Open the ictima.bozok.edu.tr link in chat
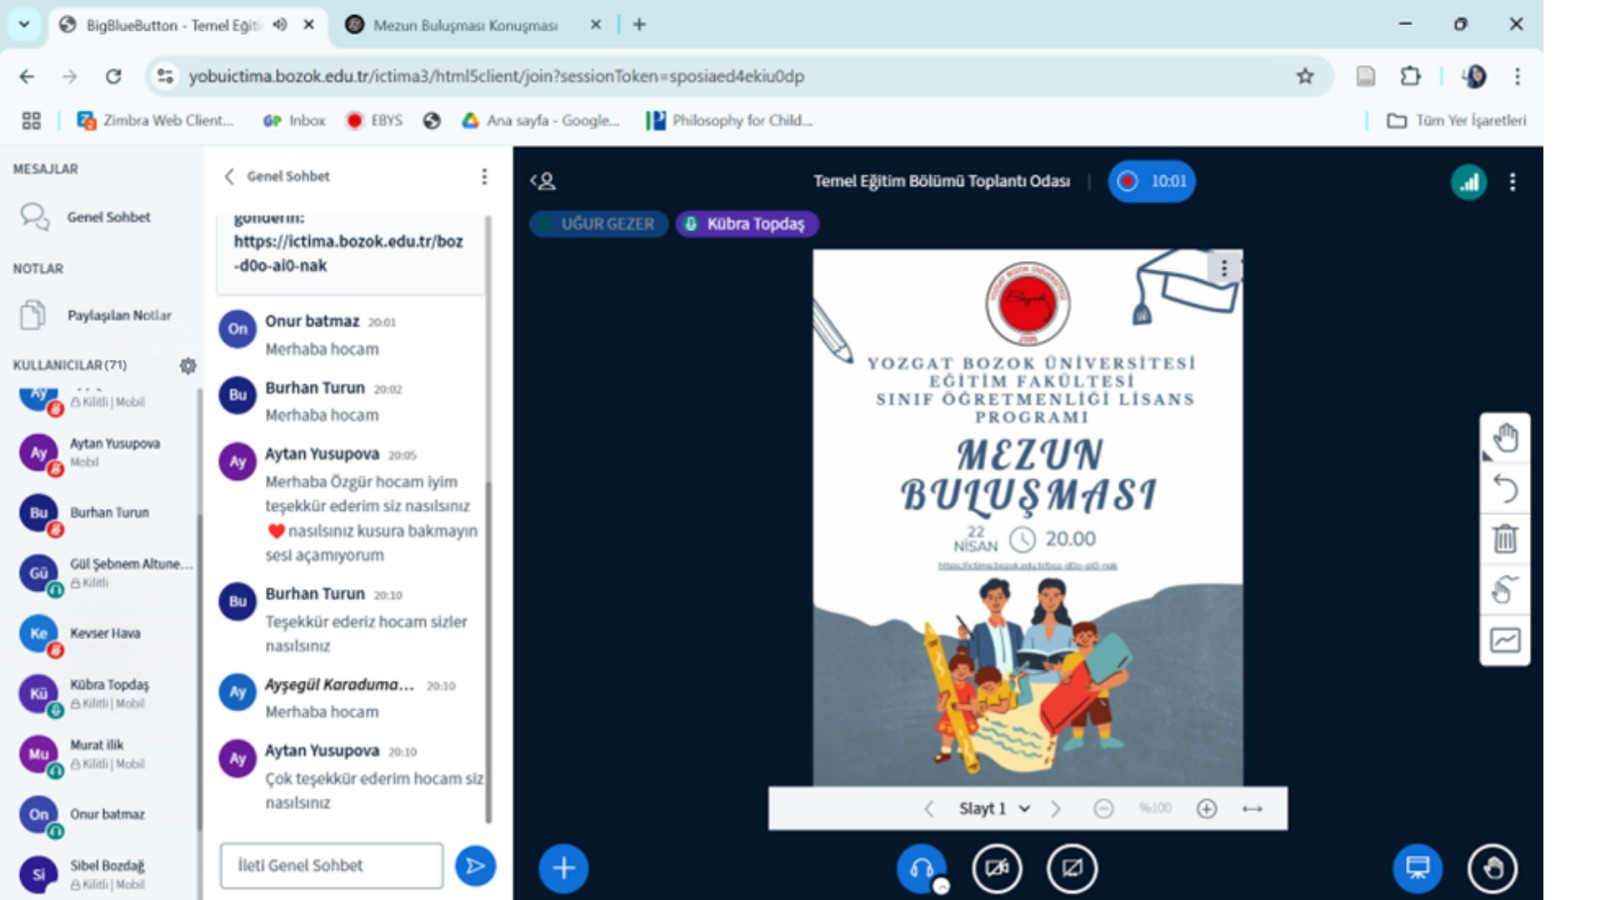The height and width of the screenshot is (900, 1600). click(348, 253)
